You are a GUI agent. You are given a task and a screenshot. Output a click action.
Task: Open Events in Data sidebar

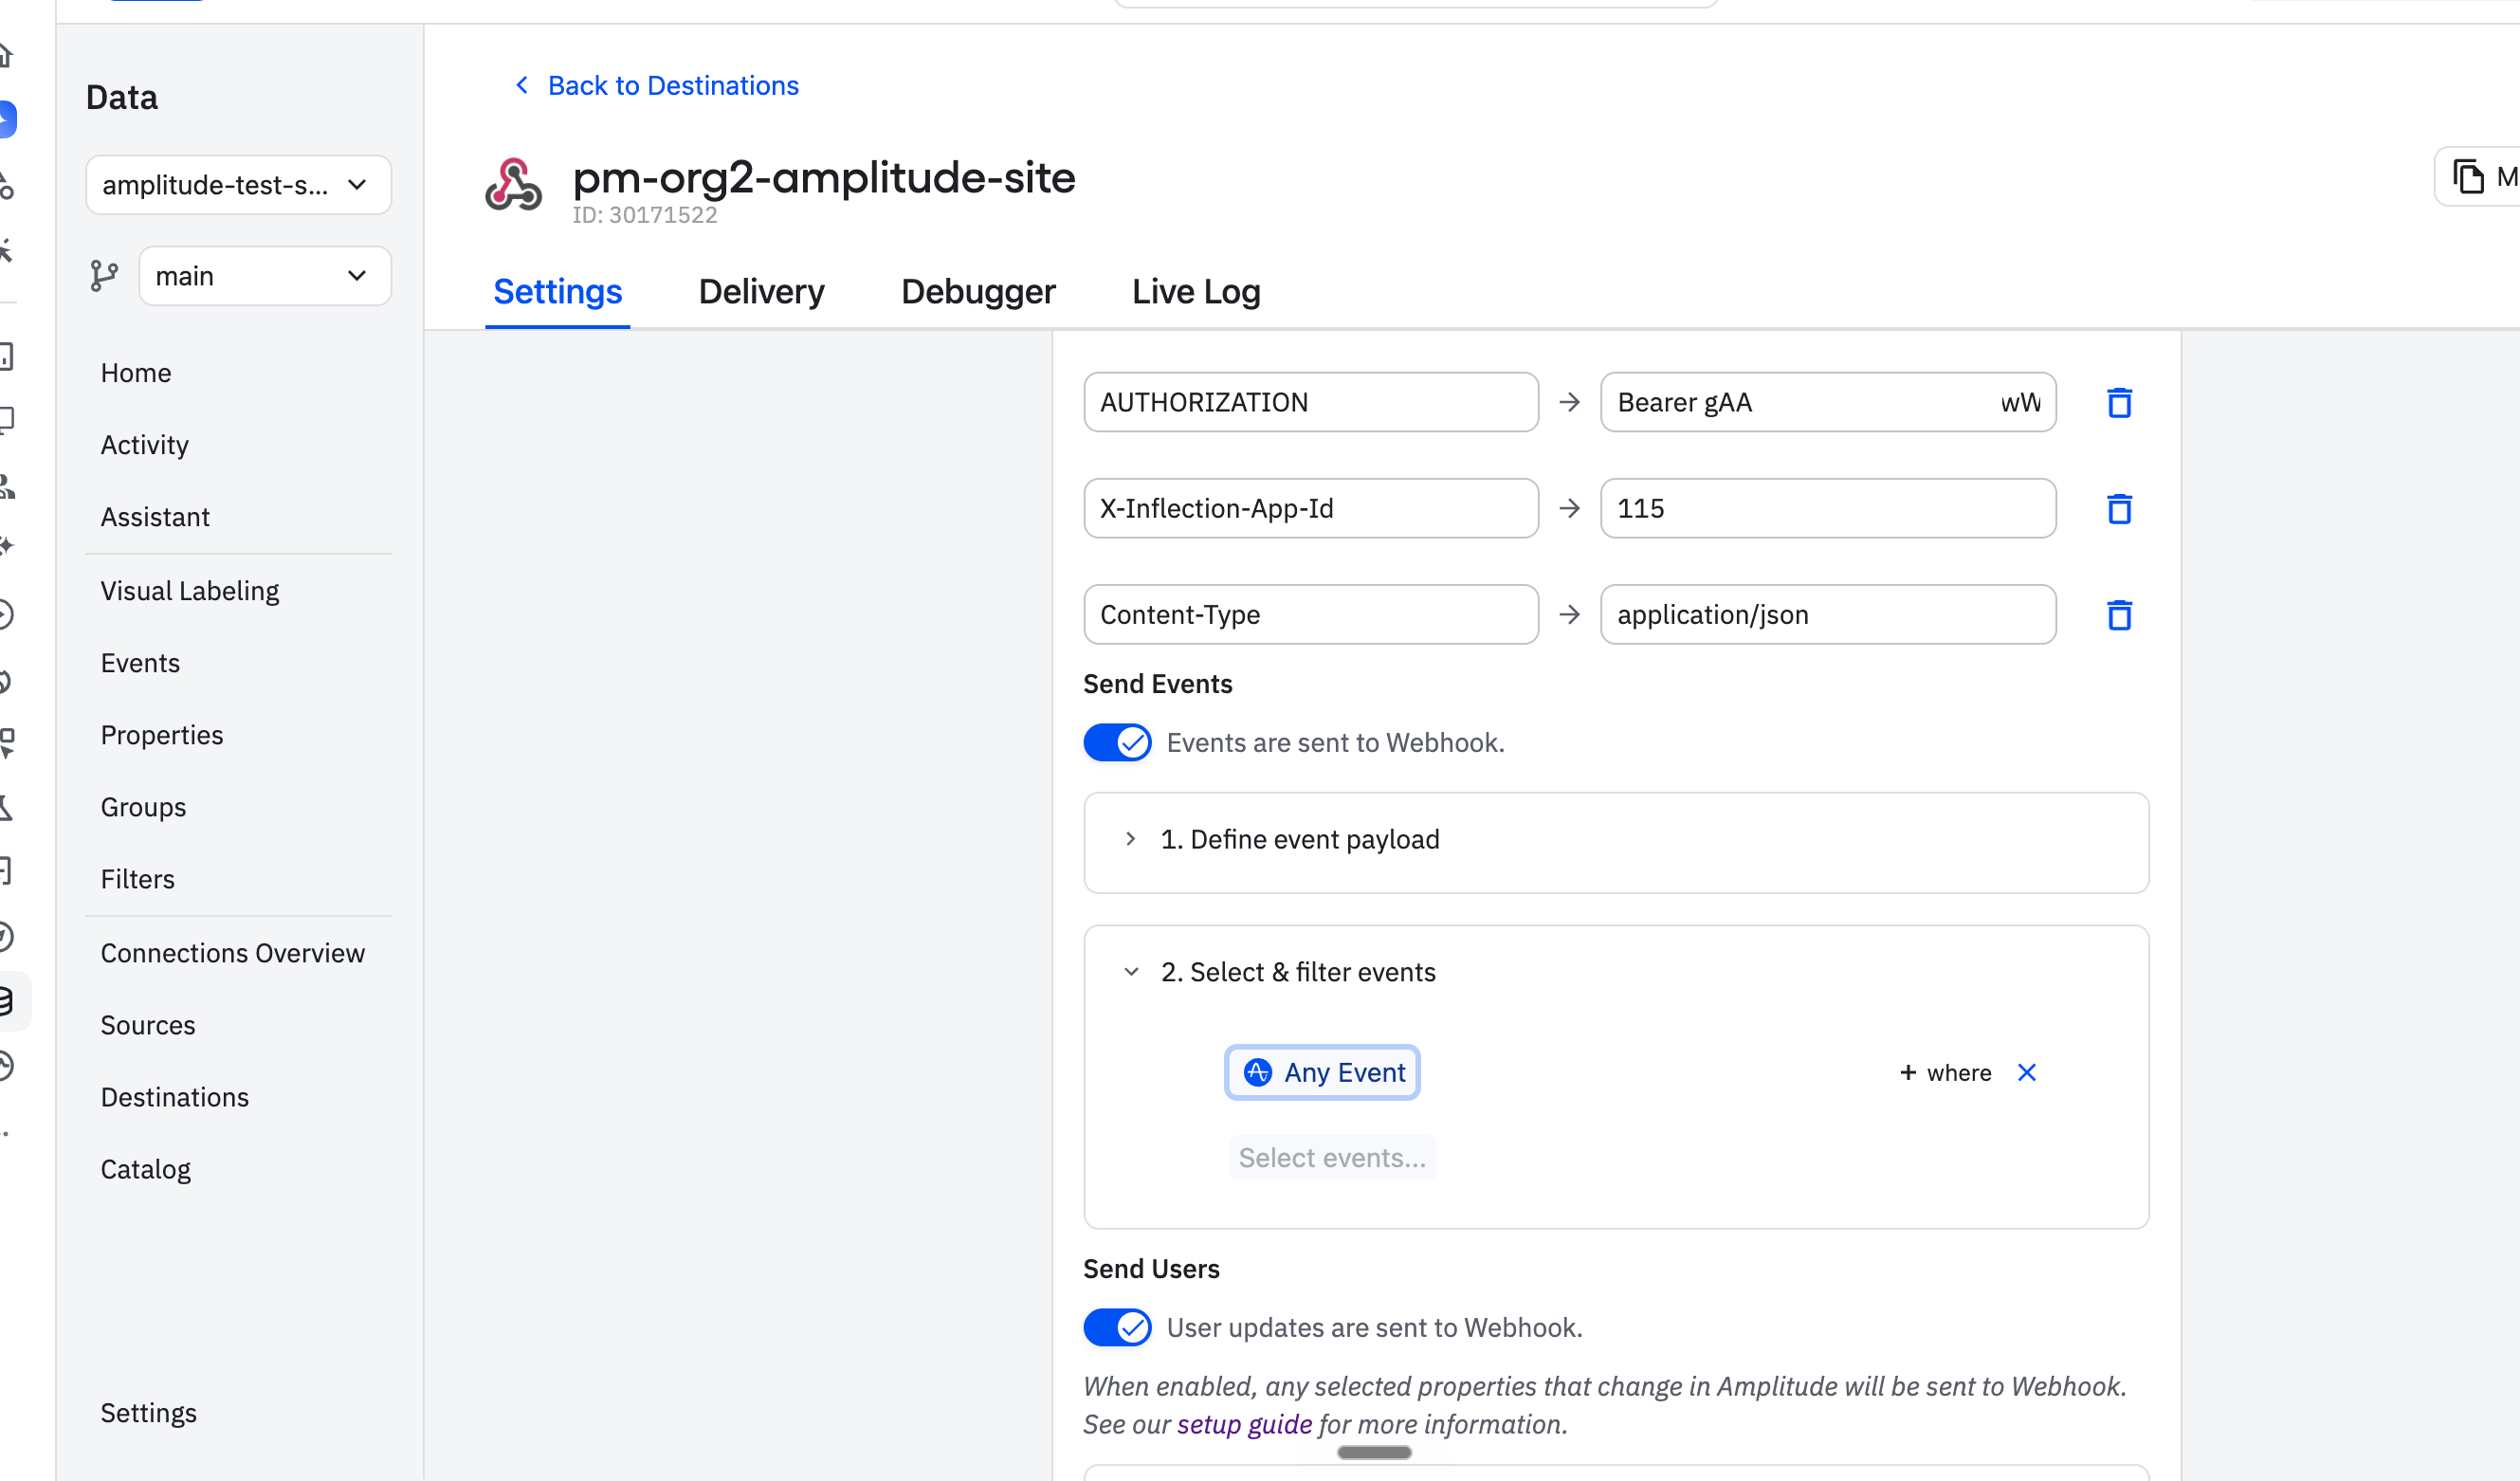pos(140,663)
